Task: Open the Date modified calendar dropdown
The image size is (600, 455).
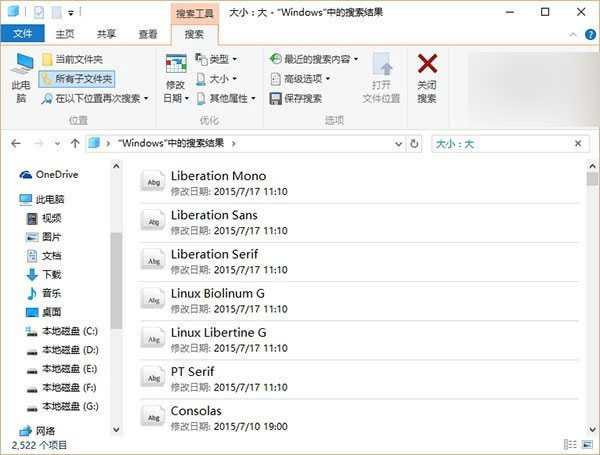Action: click(176, 78)
